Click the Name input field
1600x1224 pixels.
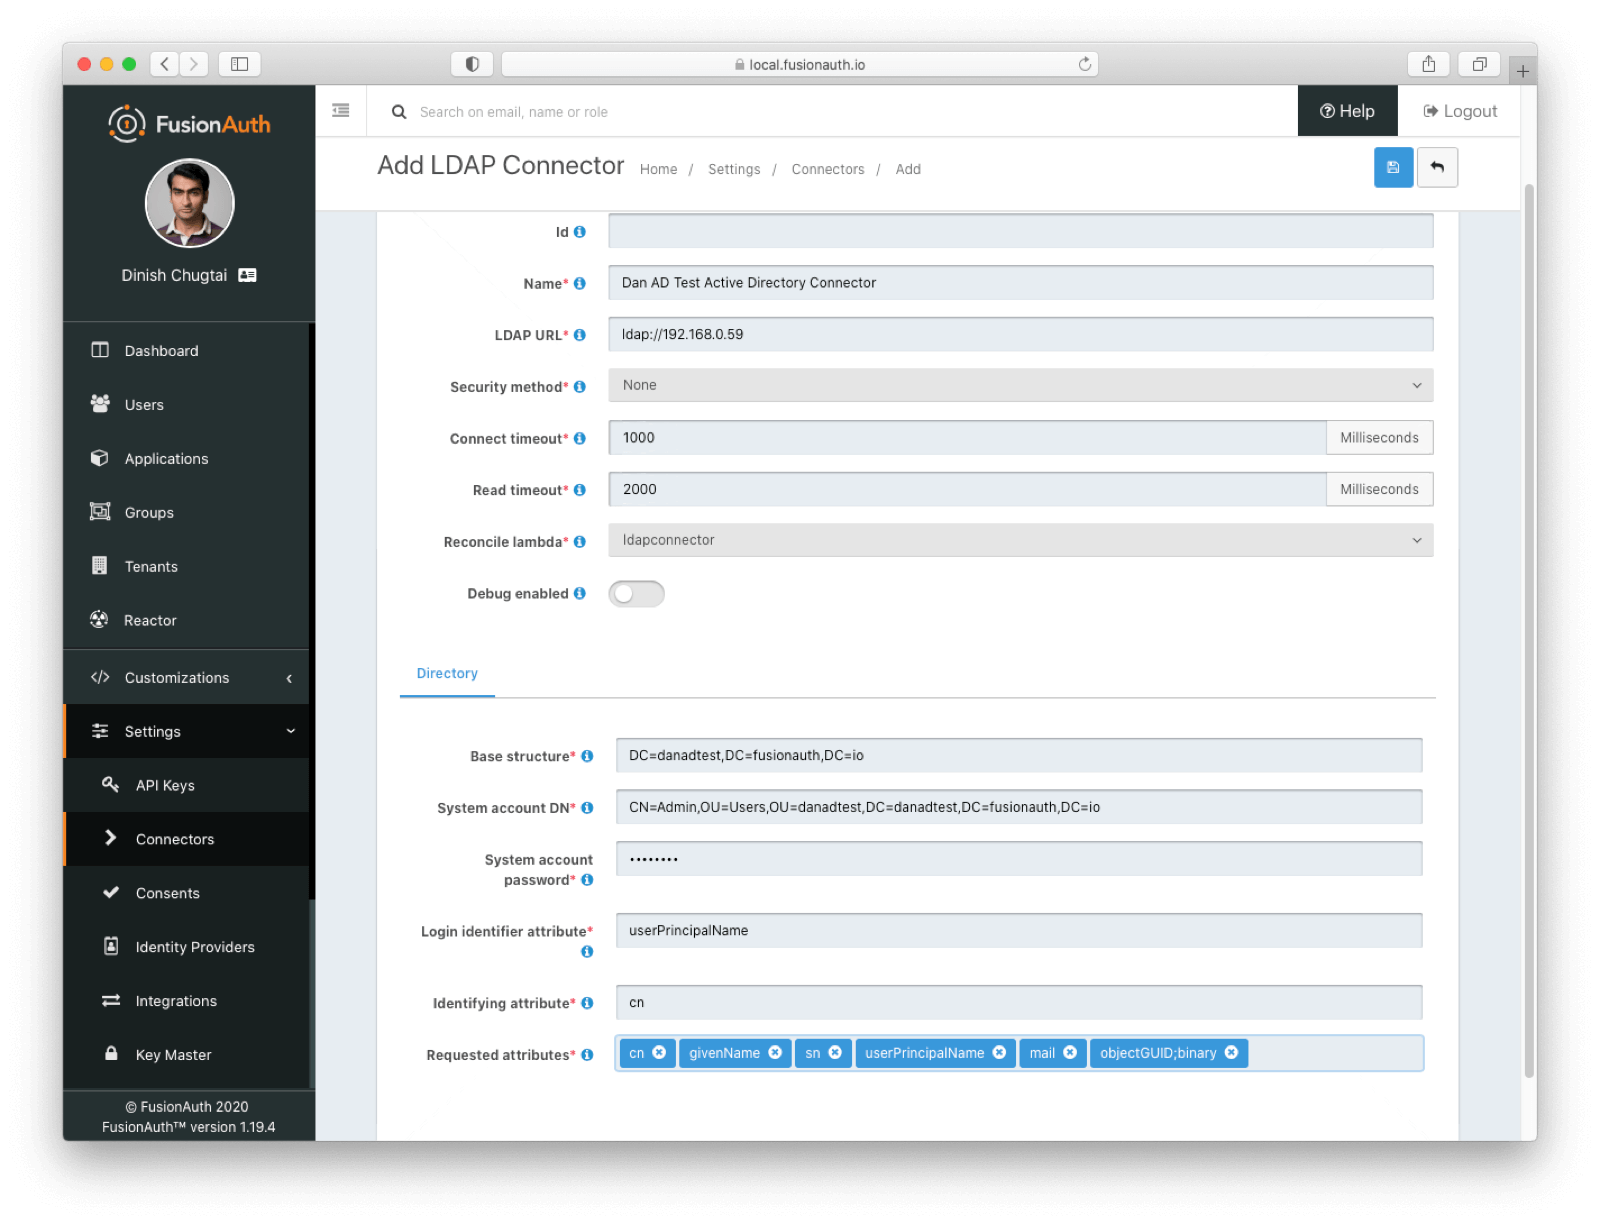coord(1020,282)
